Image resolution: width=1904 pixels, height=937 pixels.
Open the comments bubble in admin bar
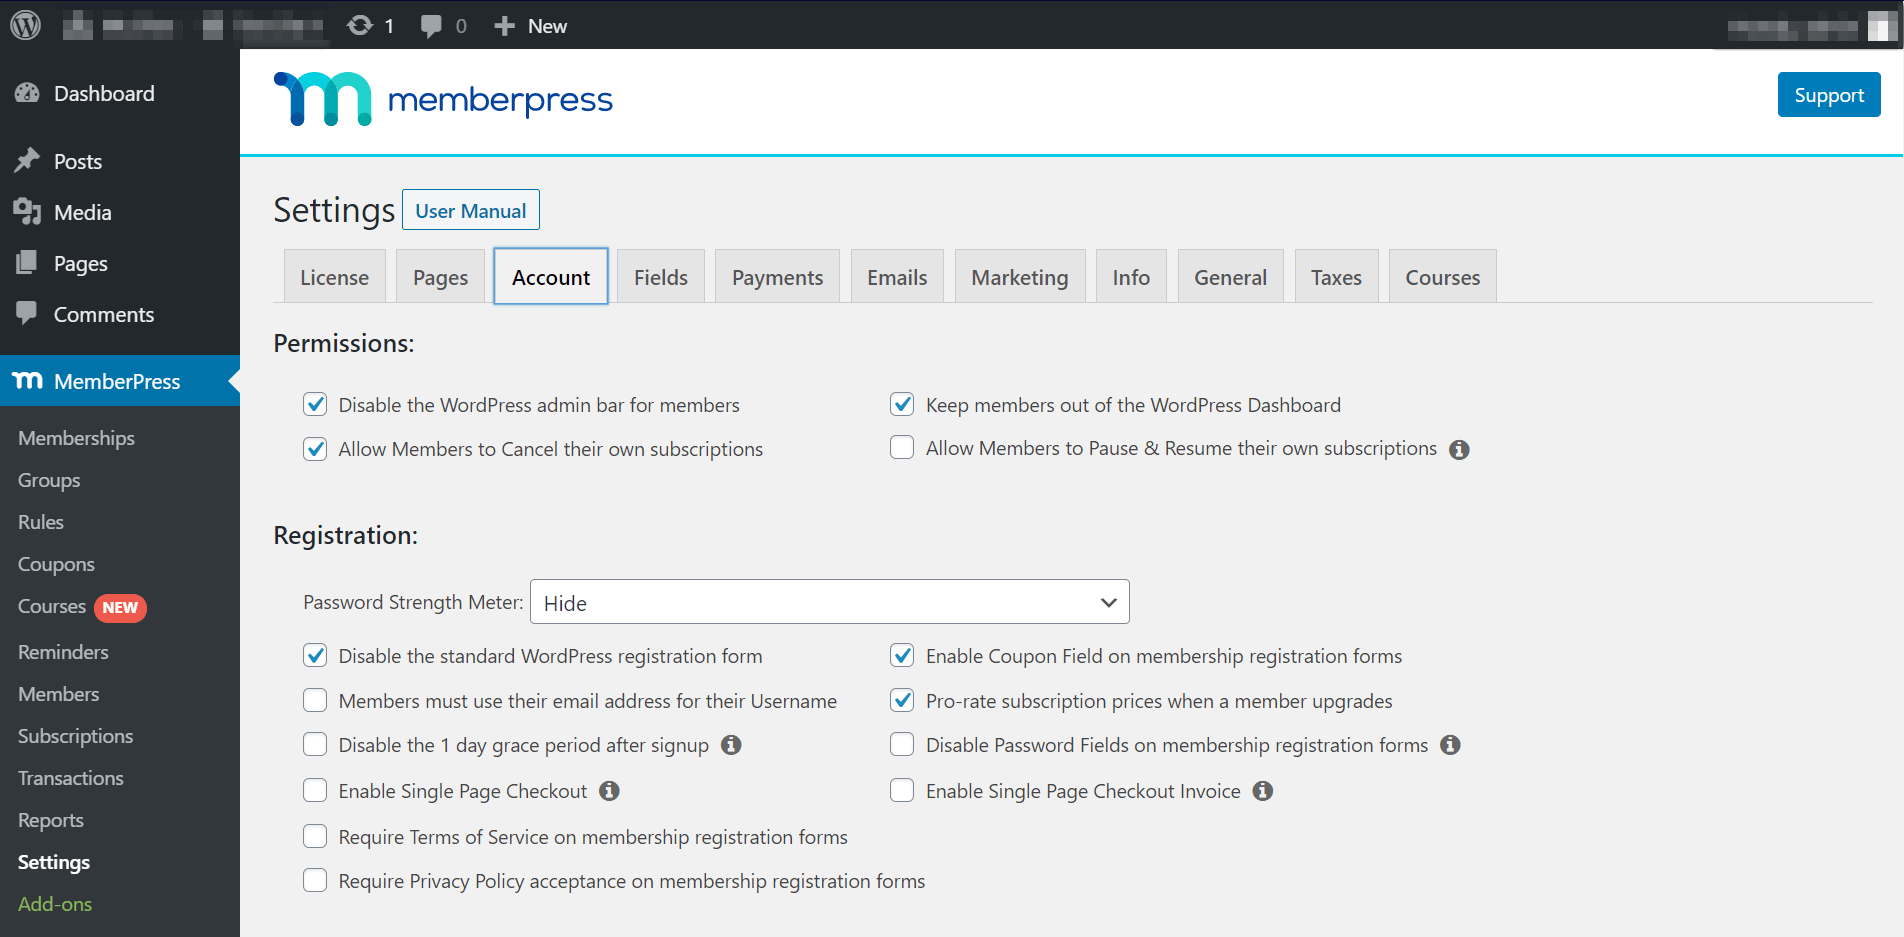[x=431, y=26]
